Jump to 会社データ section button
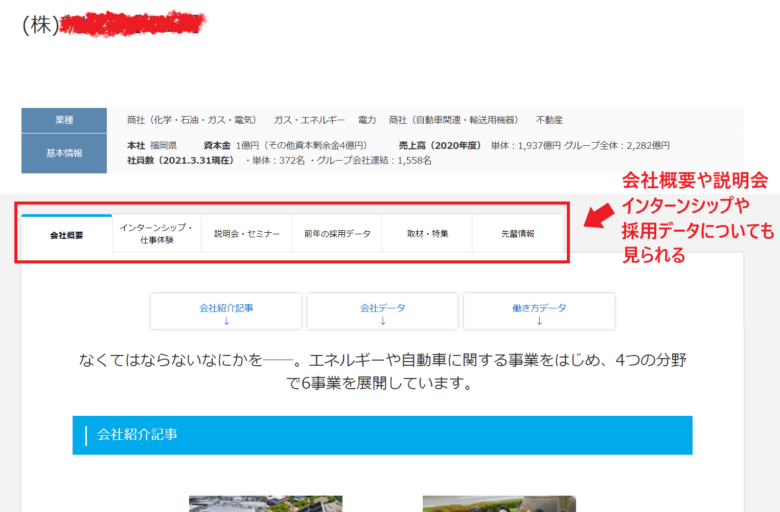780x512 pixels. click(383, 311)
